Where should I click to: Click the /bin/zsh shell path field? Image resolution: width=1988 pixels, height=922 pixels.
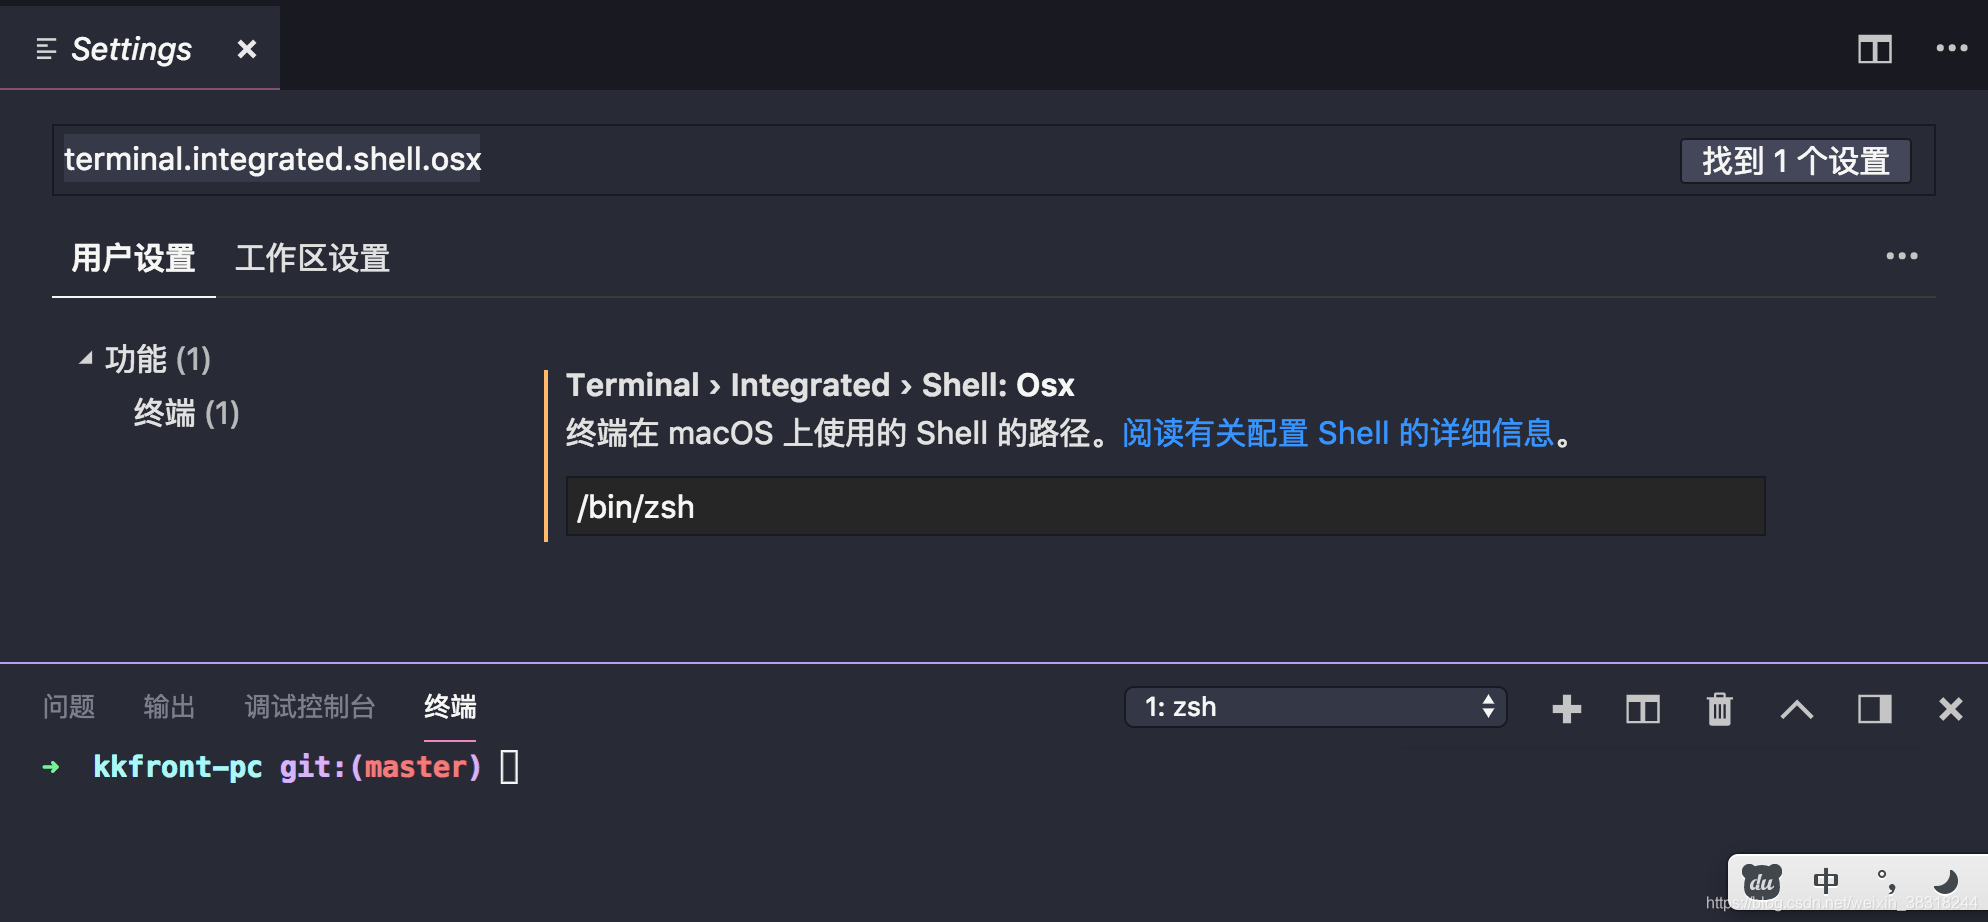click(1165, 506)
